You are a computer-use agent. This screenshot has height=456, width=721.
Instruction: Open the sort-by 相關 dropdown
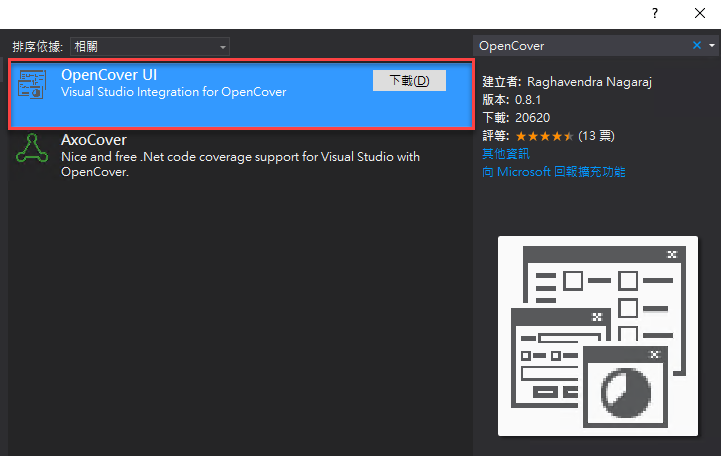coord(150,46)
